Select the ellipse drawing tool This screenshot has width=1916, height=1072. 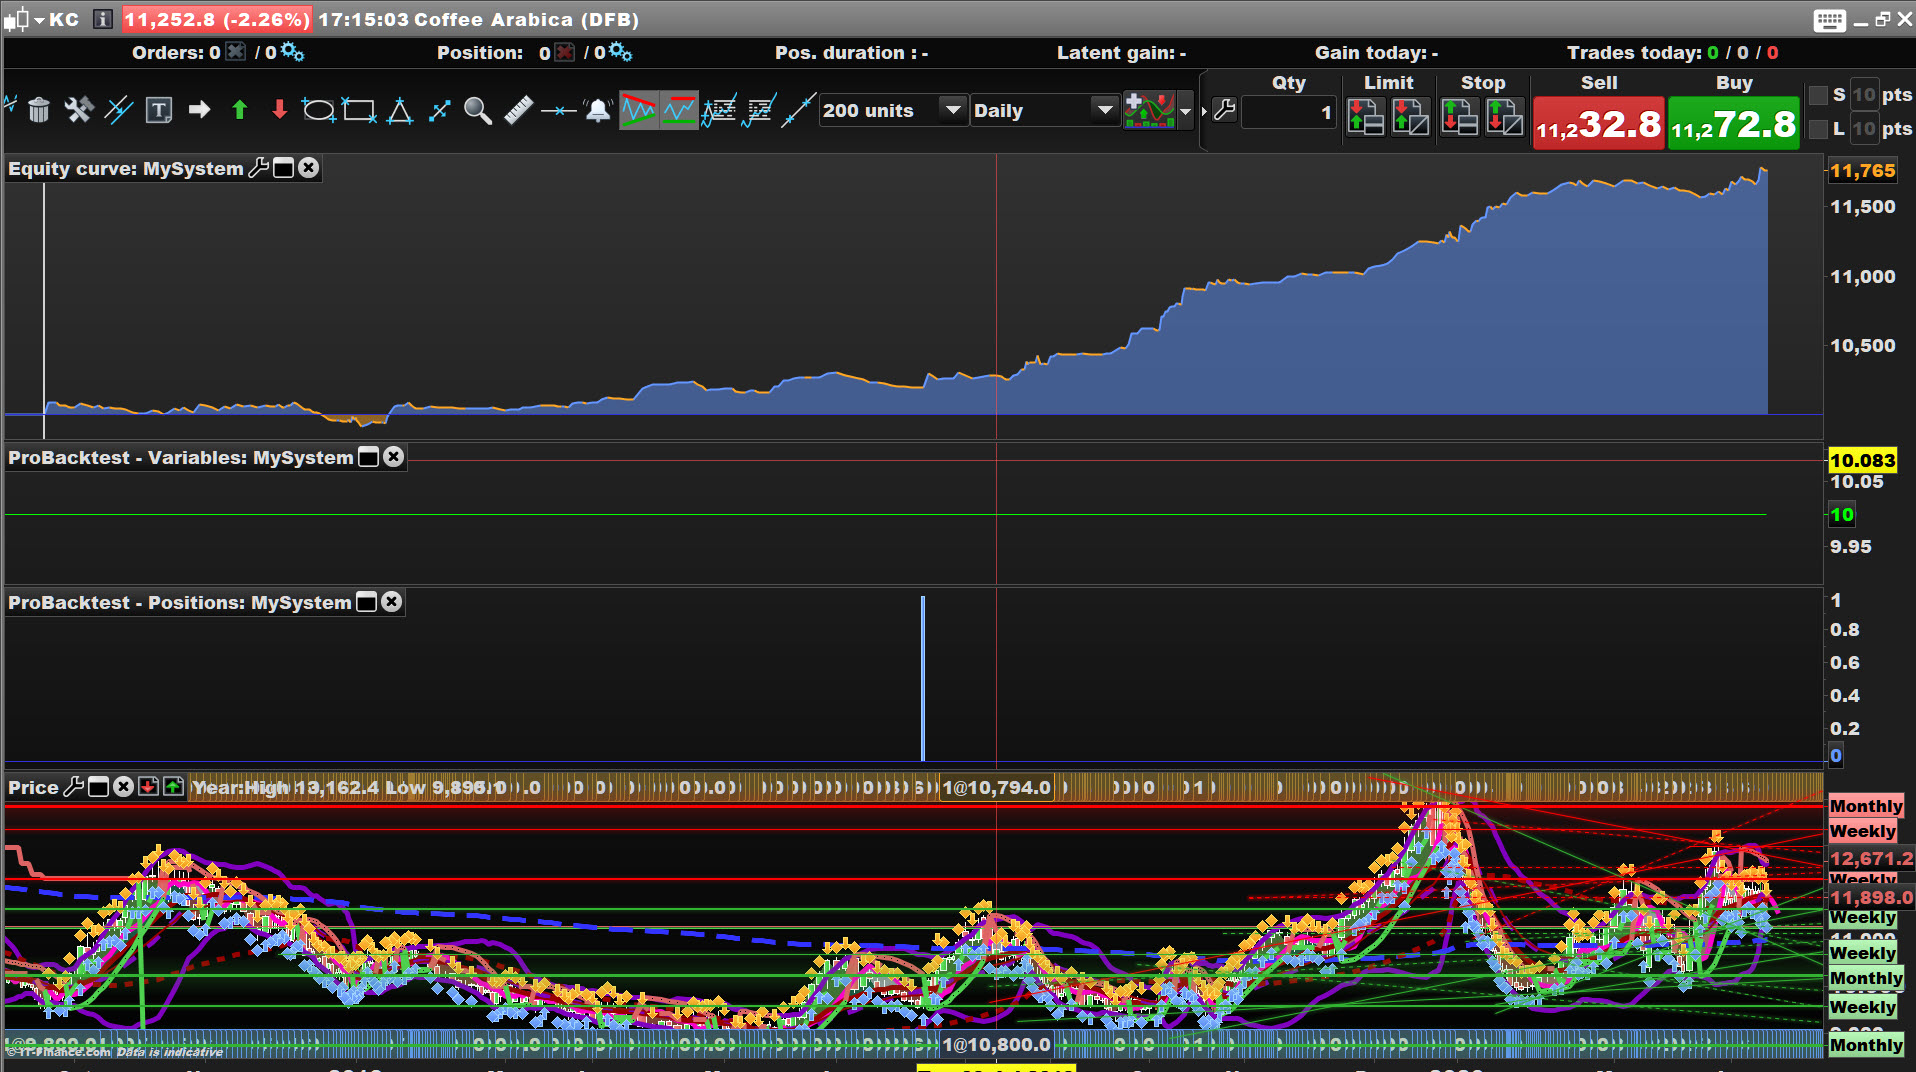pyautogui.click(x=318, y=110)
